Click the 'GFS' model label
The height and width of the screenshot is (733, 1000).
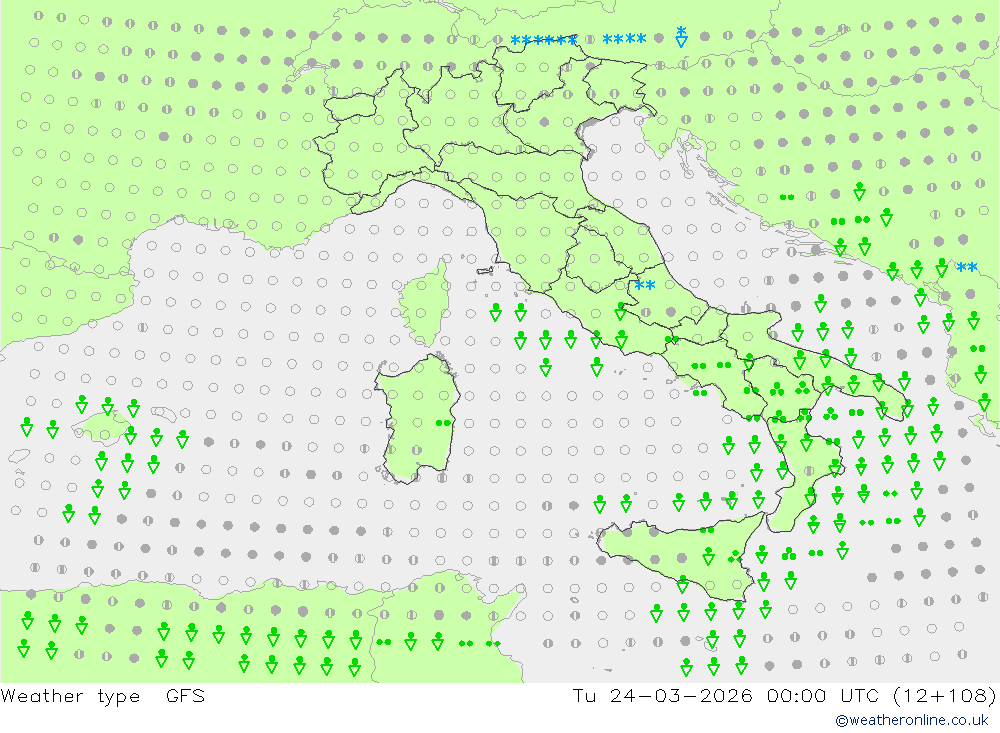tap(186, 695)
